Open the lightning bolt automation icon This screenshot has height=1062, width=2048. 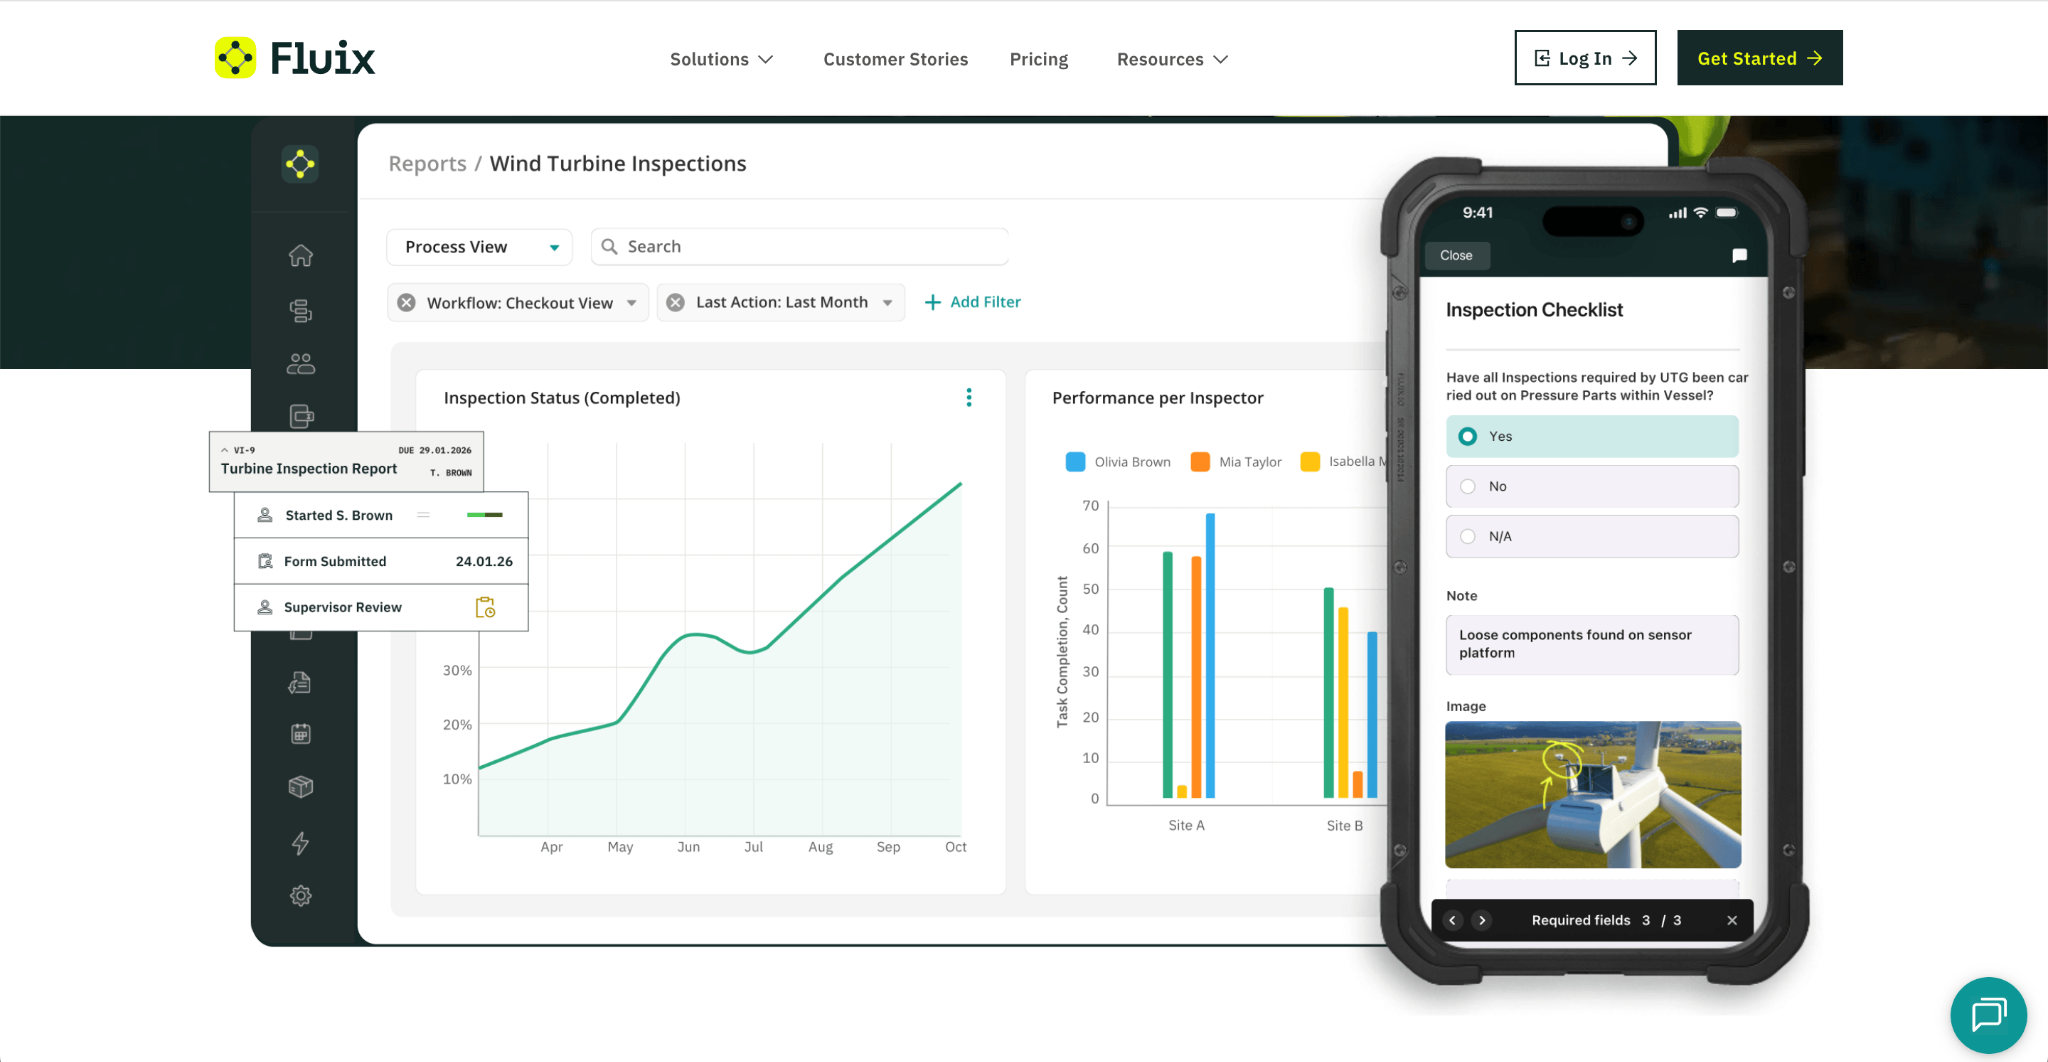[x=301, y=843]
